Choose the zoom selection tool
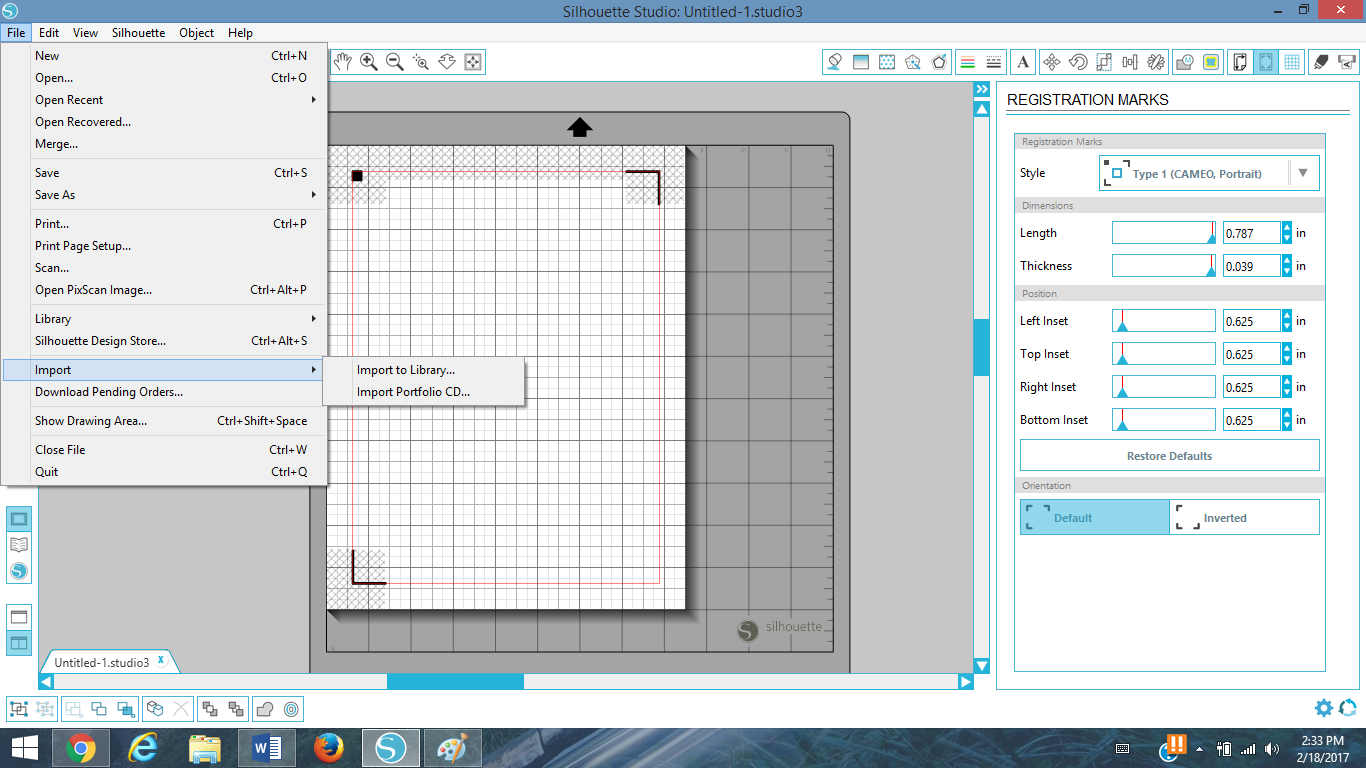This screenshot has height=768, width=1366. point(421,62)
